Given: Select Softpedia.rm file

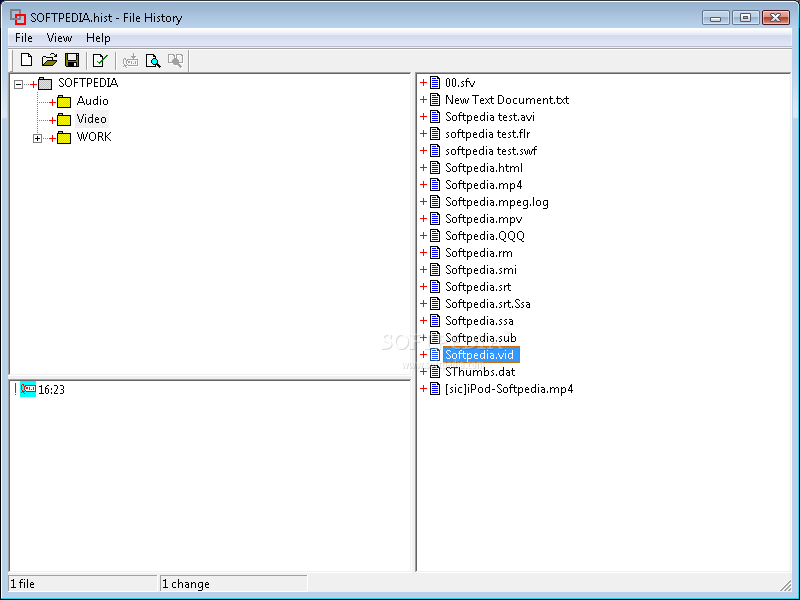Looking at the screenshot, I should tap(479, 253).
